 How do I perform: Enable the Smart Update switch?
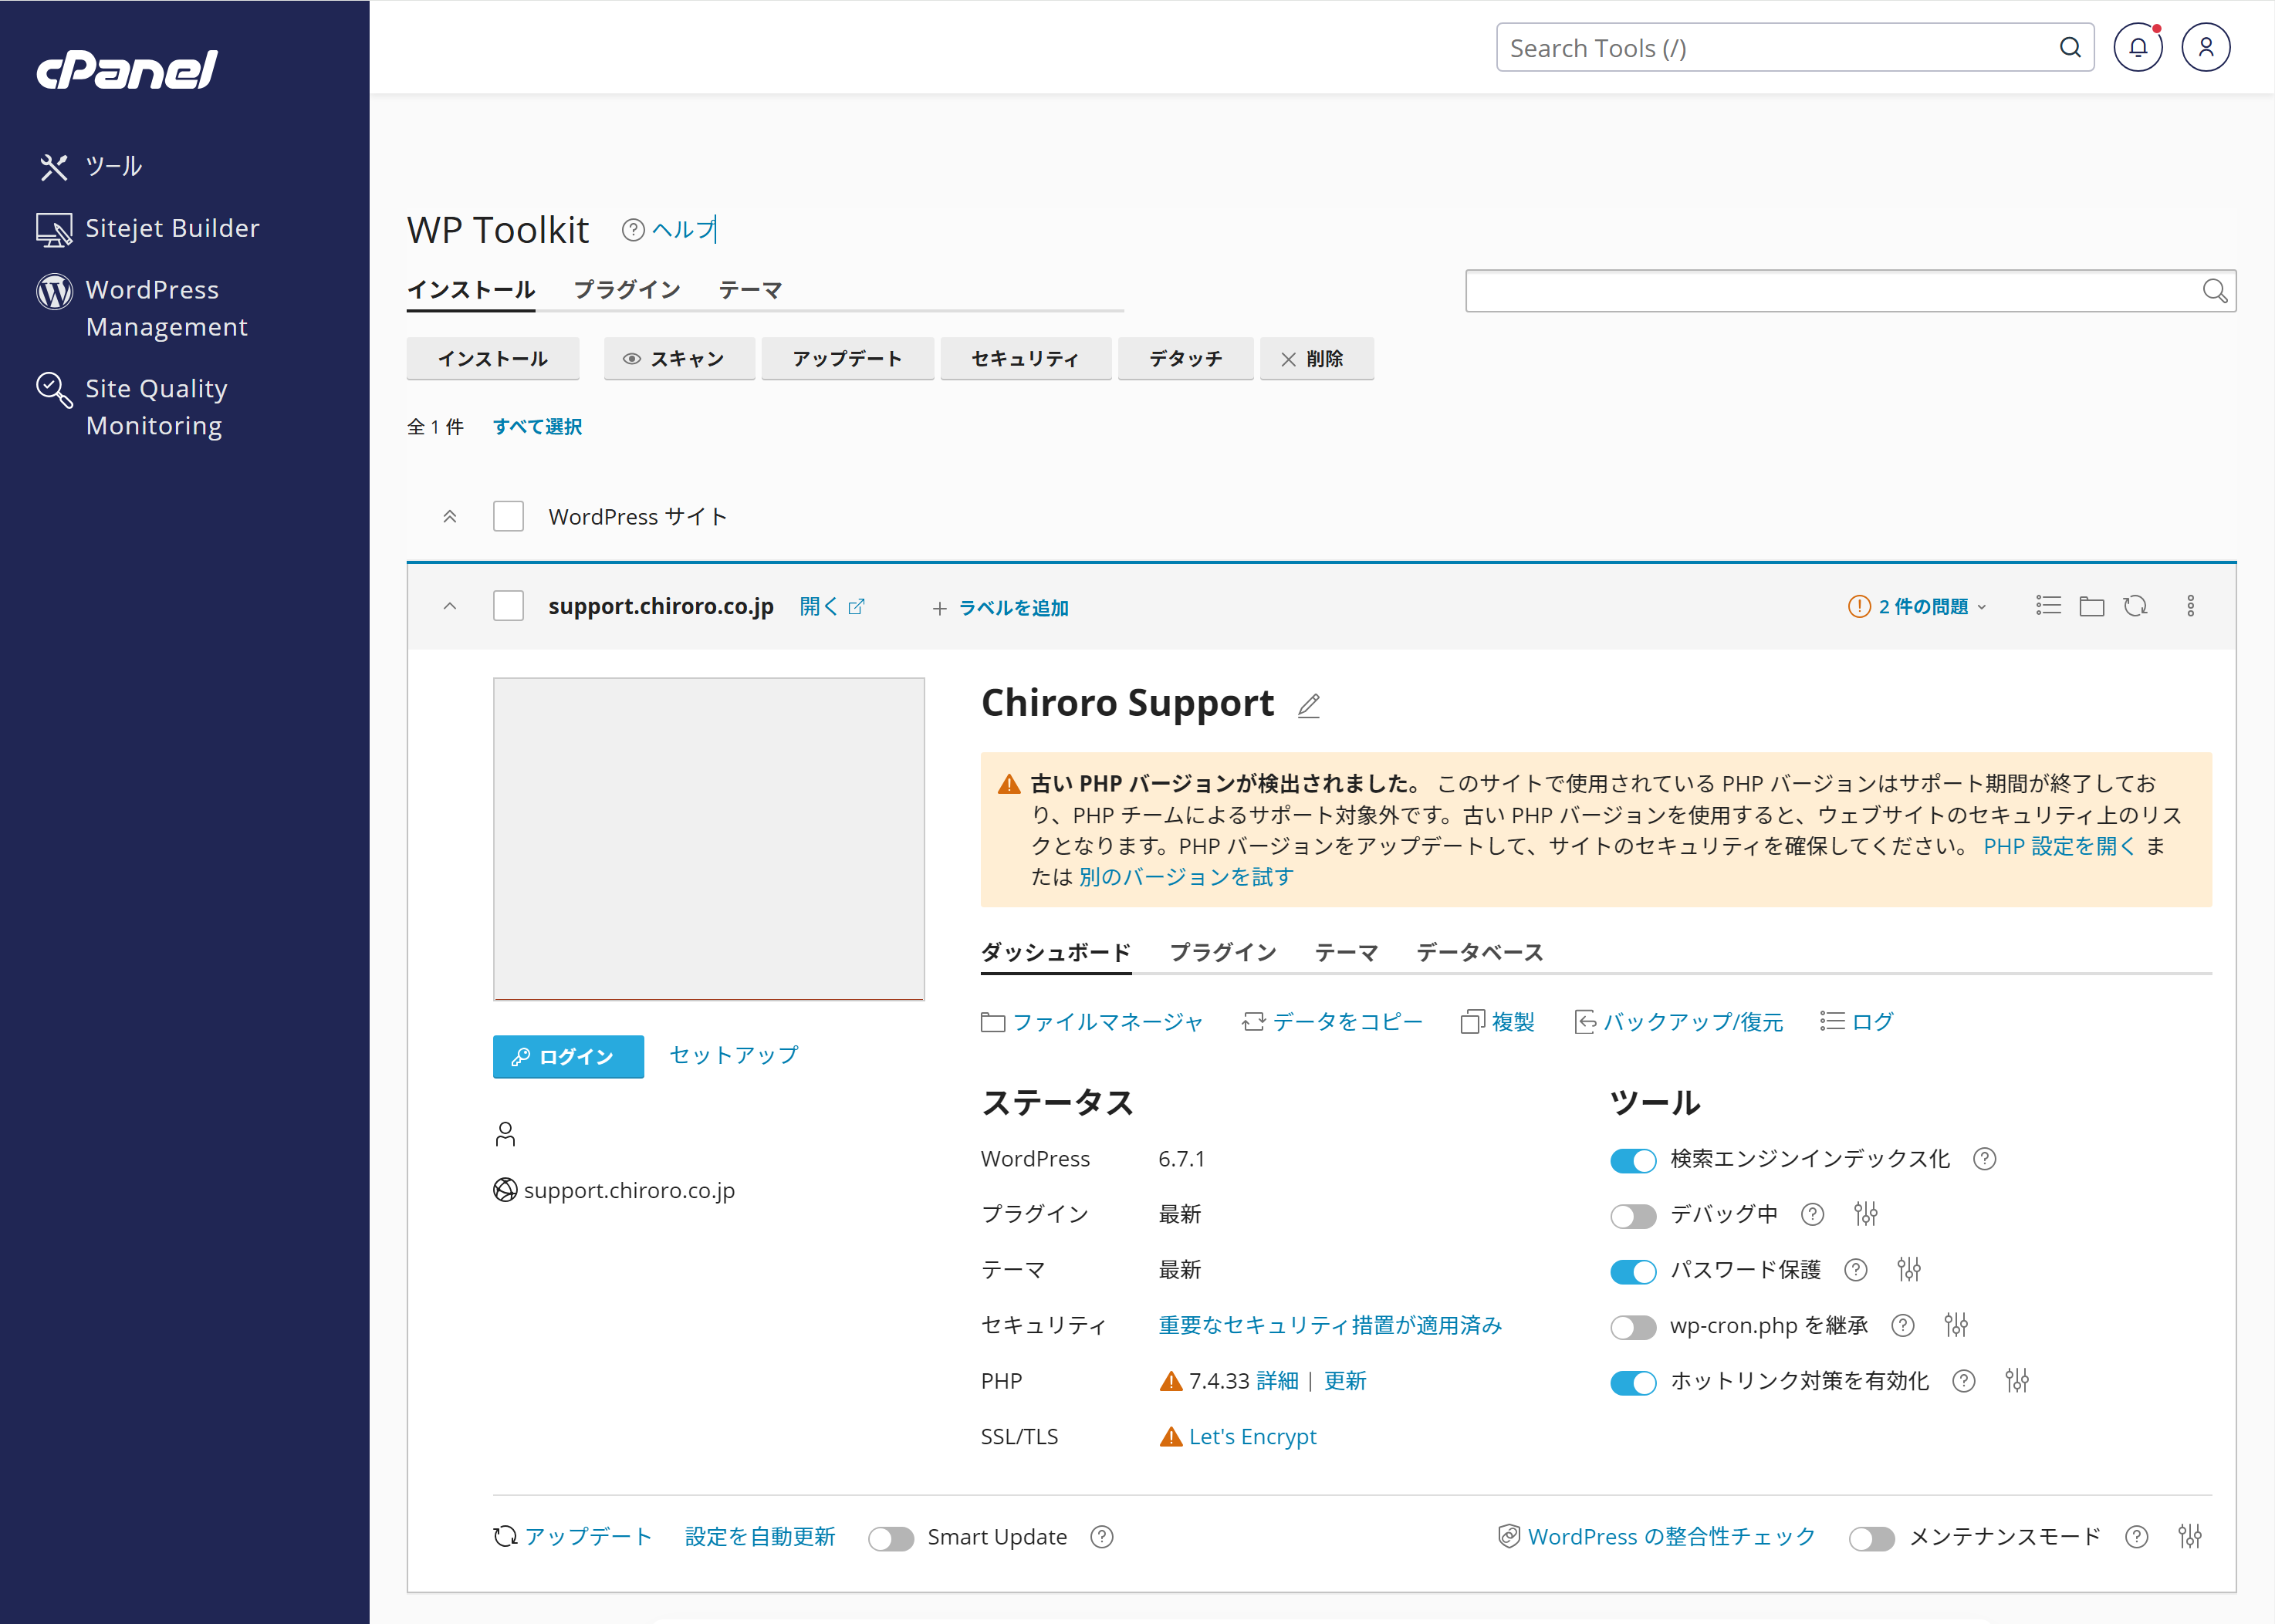(891, 1538)
